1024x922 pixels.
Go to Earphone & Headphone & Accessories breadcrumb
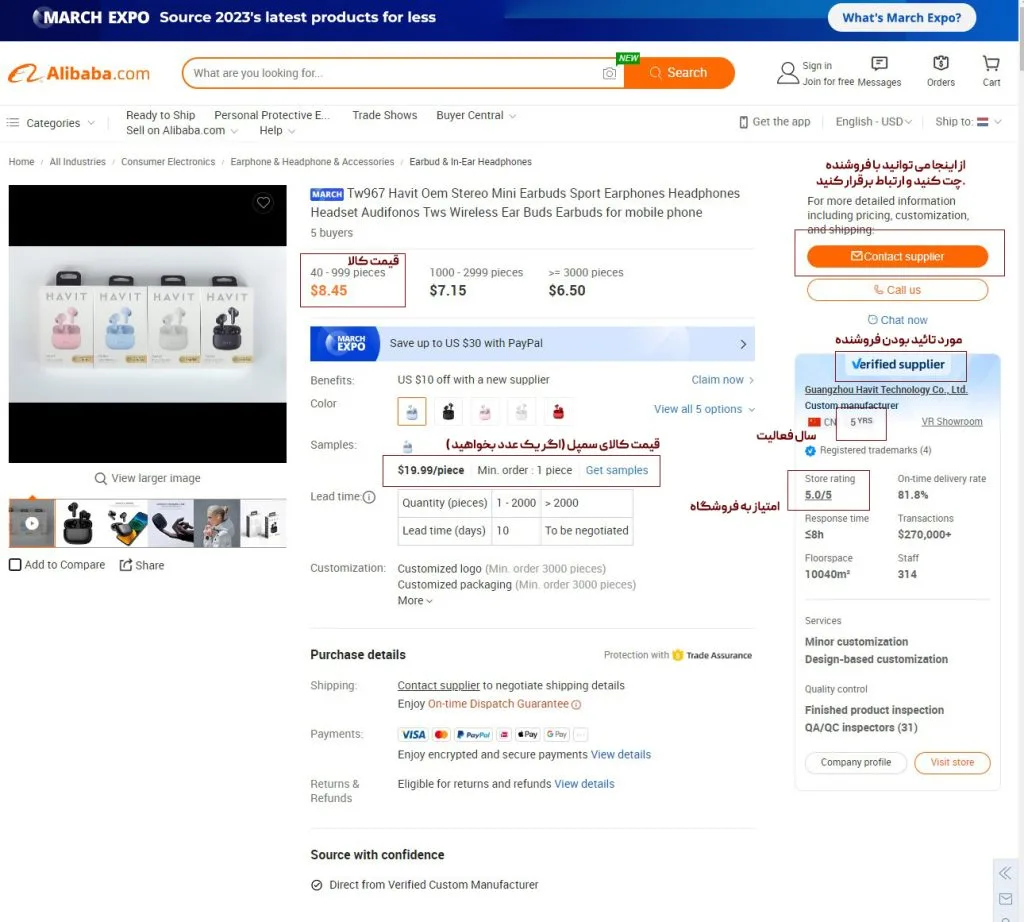coord(312,162)
